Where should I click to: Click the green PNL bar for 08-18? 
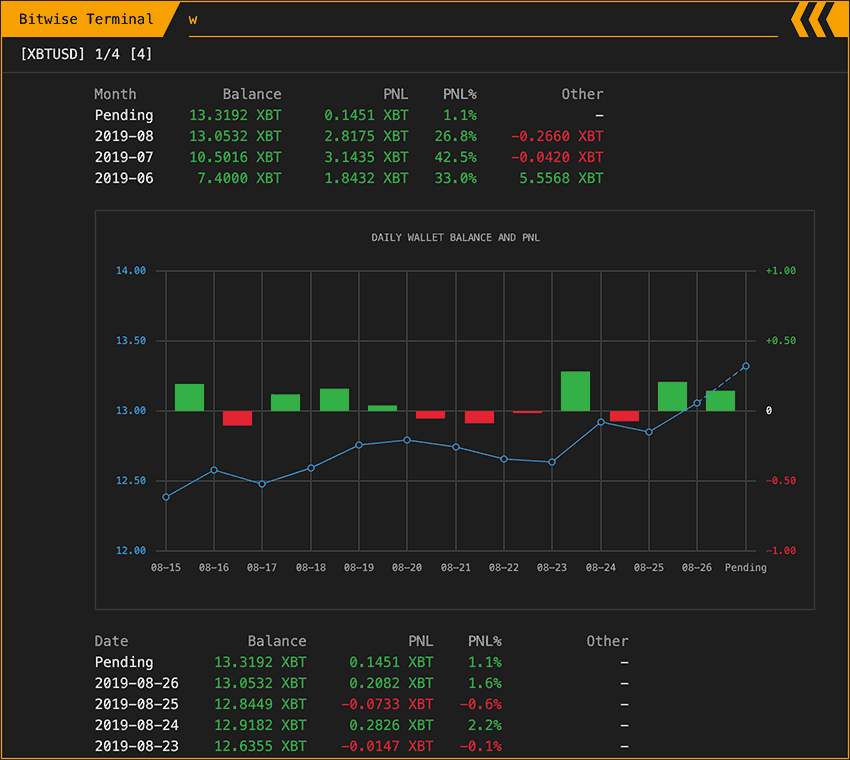pos(334,400)
